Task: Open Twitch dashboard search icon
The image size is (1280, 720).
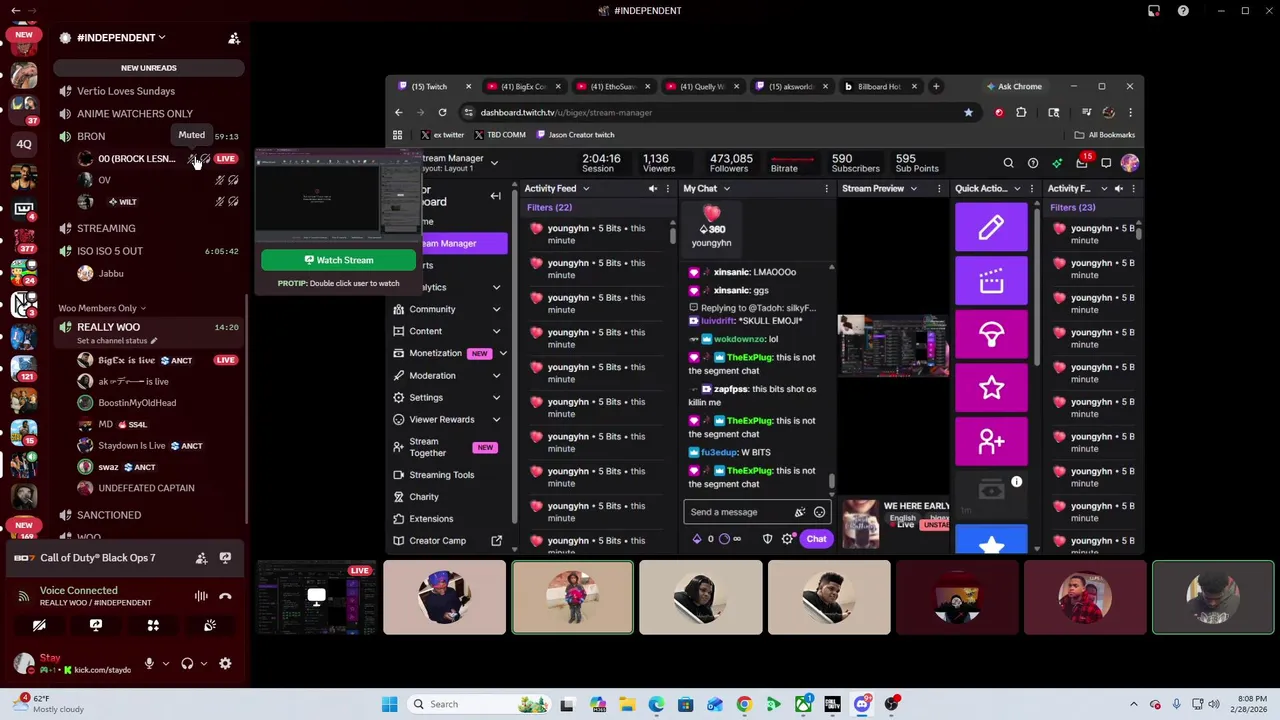Action: pos(1008,163)
